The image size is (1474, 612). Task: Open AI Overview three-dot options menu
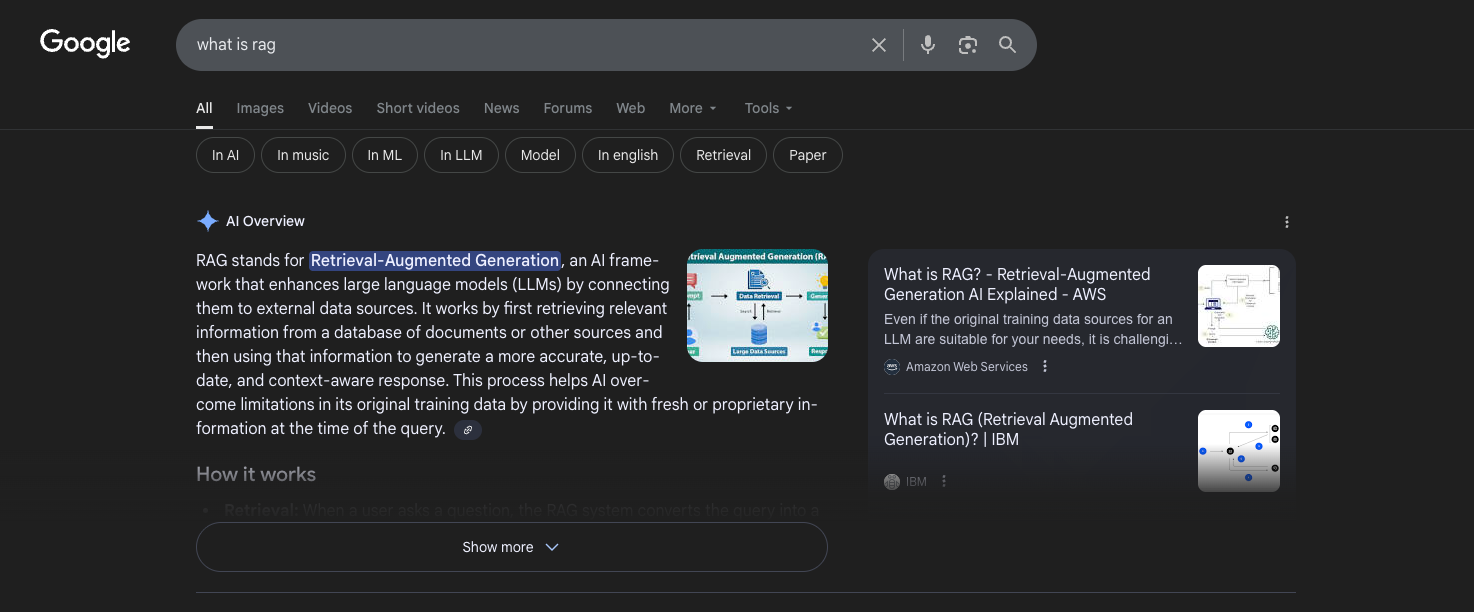[1287, 222]
